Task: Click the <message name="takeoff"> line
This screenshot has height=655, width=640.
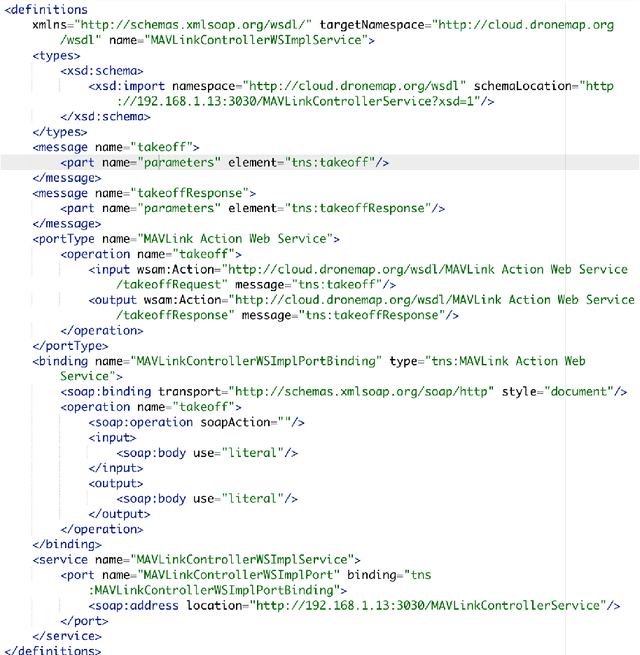Action: point(116,147)
